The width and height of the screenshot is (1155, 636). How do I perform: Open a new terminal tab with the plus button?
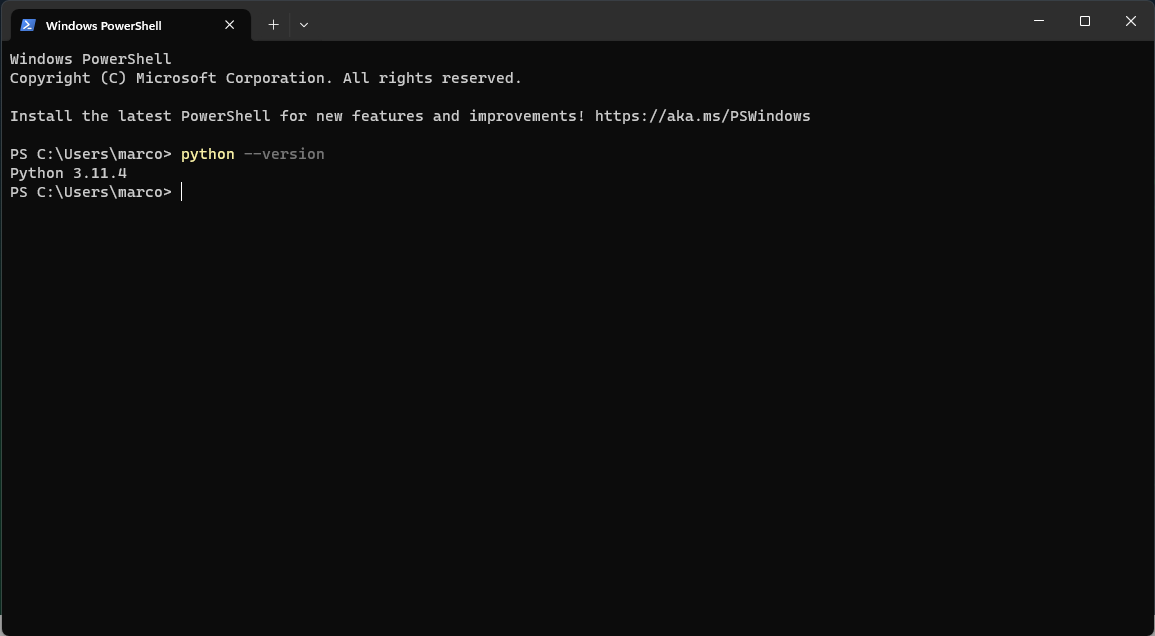[x=273, y=24]
